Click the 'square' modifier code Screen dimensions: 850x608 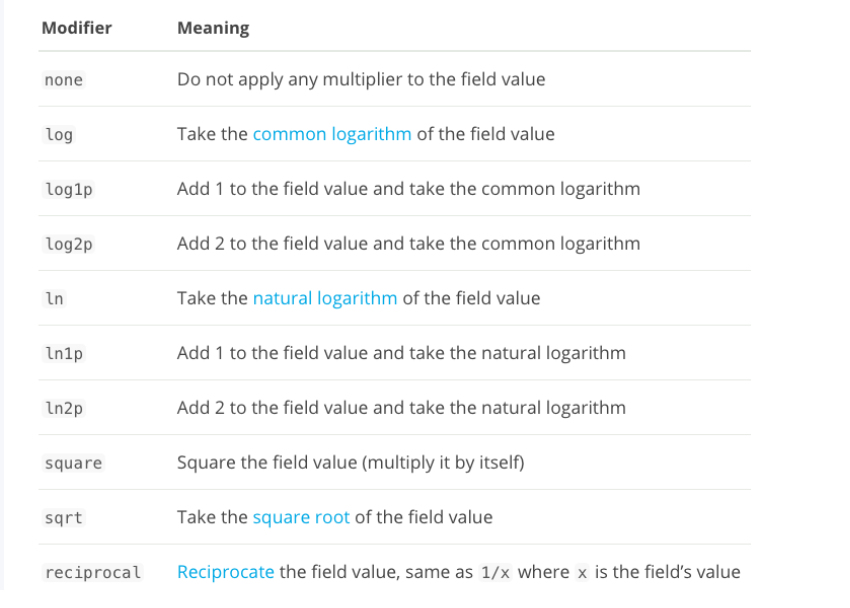coord(73,463)
